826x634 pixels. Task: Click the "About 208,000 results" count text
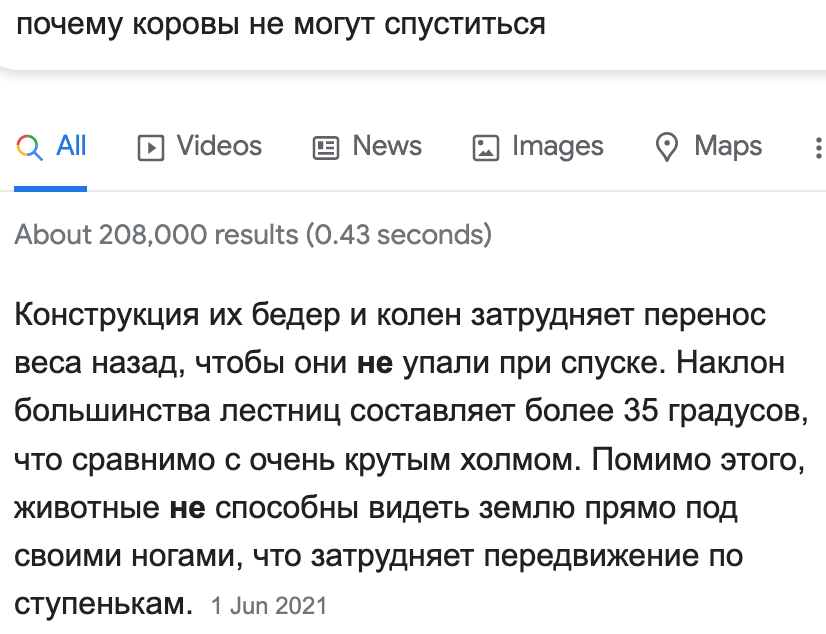[157, 235]
